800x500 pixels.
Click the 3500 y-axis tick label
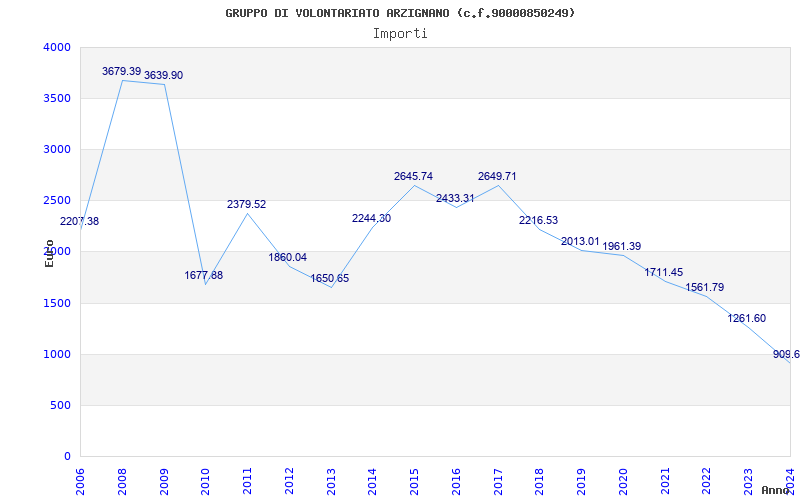(57, 98)
